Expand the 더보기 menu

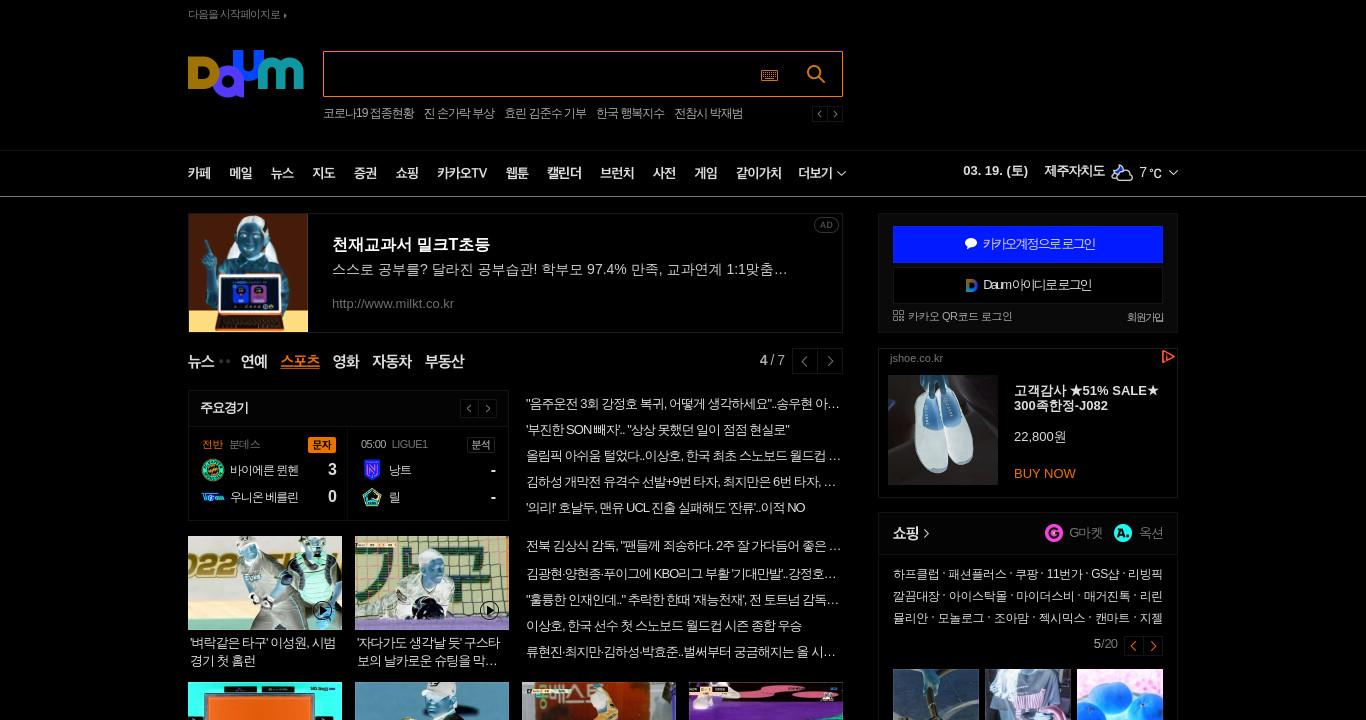822,173
